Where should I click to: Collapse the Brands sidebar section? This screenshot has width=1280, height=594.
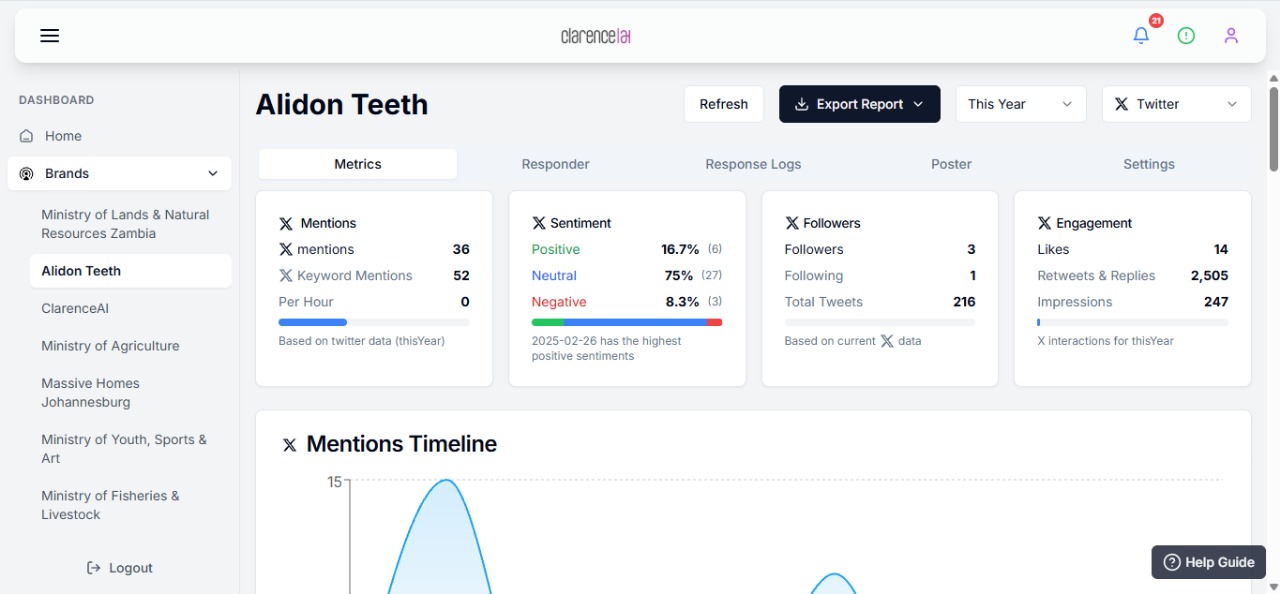(212, 174)
